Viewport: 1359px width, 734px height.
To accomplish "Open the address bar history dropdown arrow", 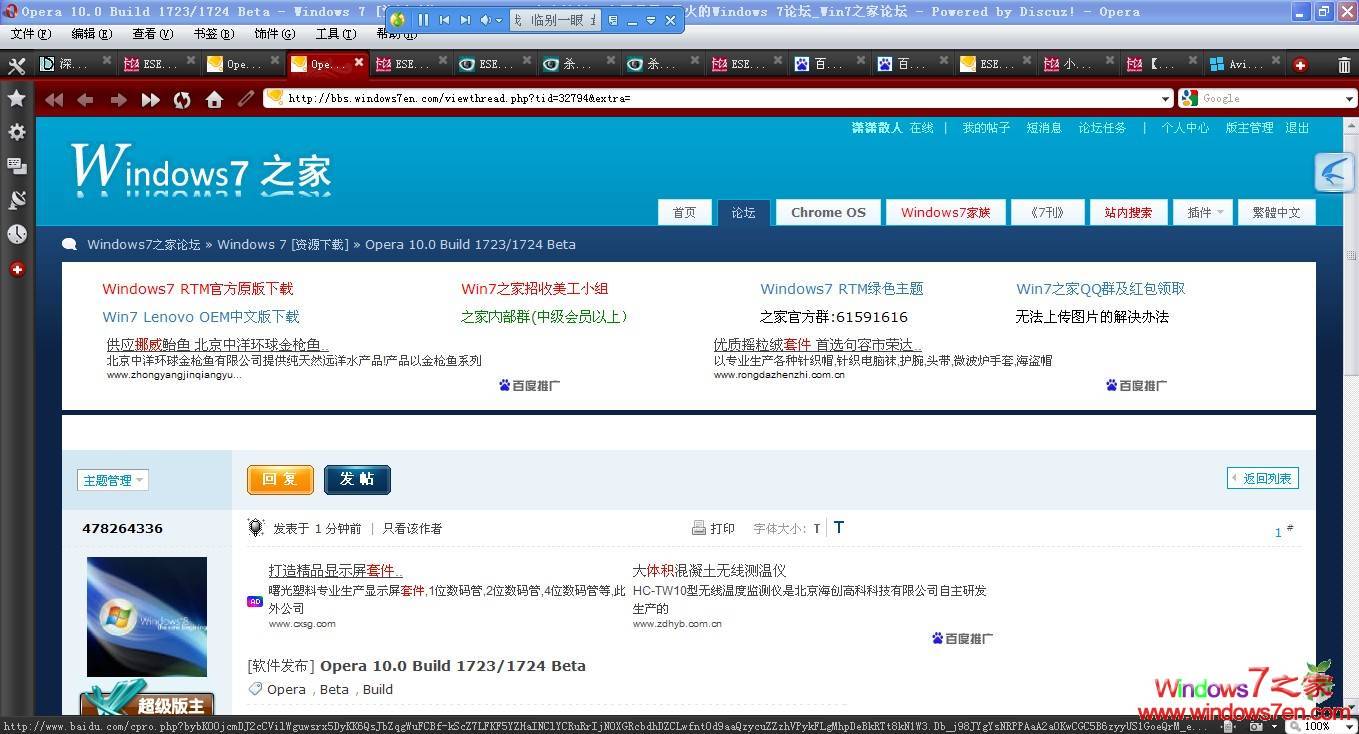I will (1166, 98).
